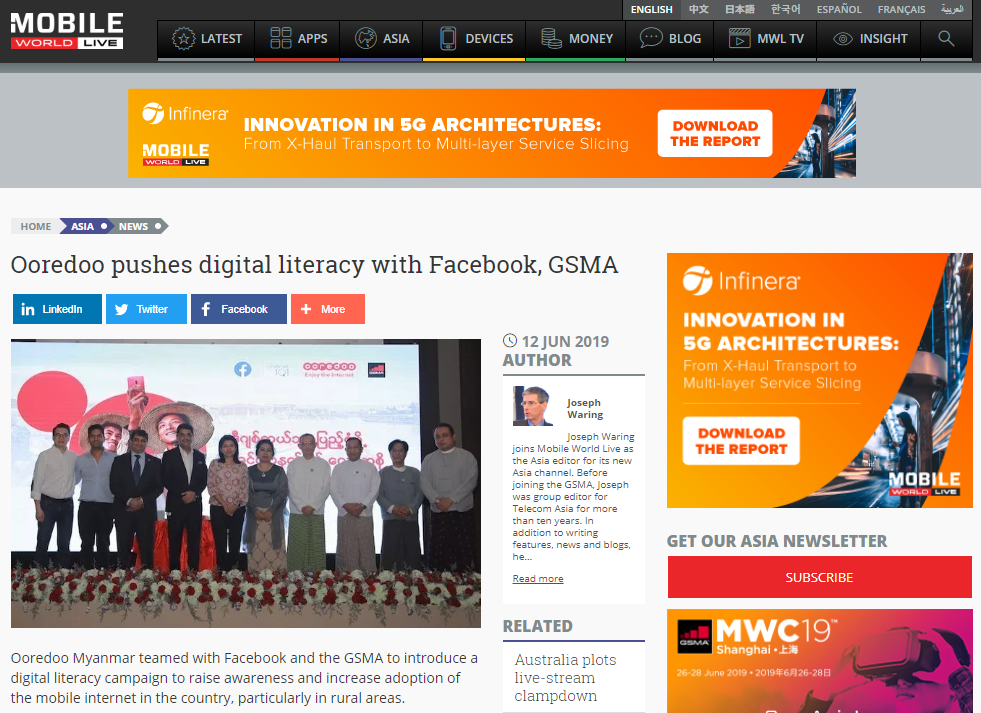Click the 12 JUN 2019 date text
The image size is (981, 713).
tap(565, 341)
